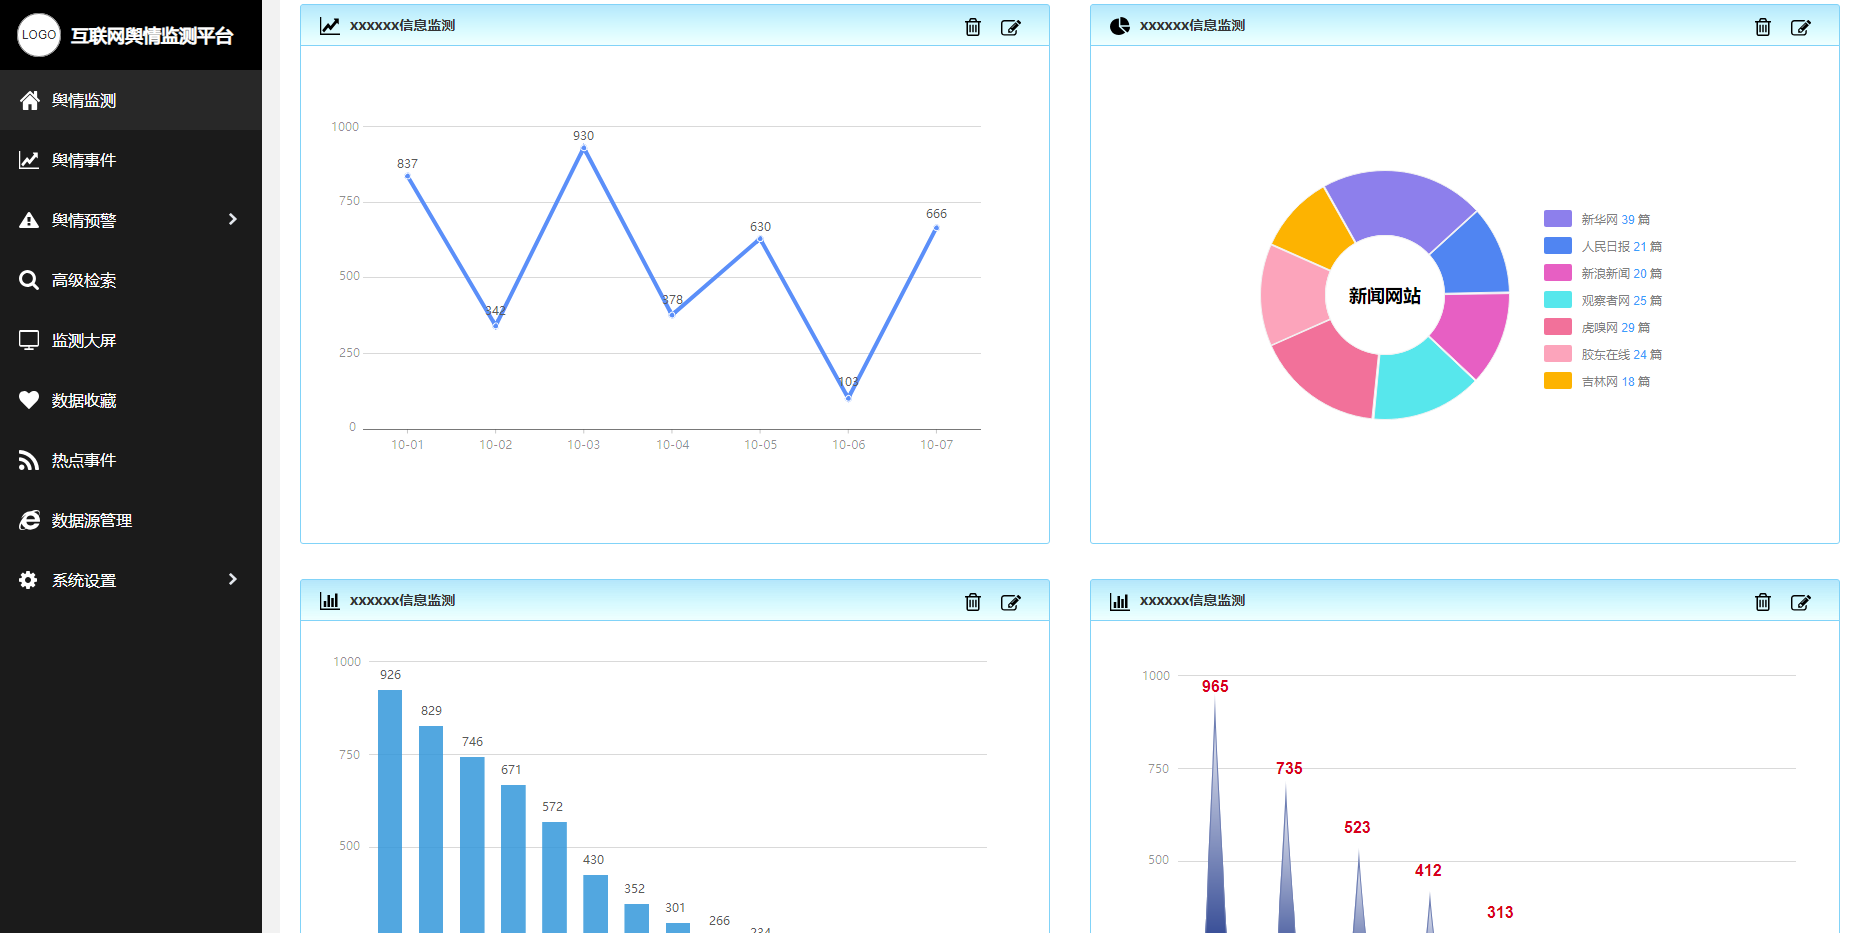Click the 829 bar in the bar chart
1859x933 pixels.
point(431,829)
